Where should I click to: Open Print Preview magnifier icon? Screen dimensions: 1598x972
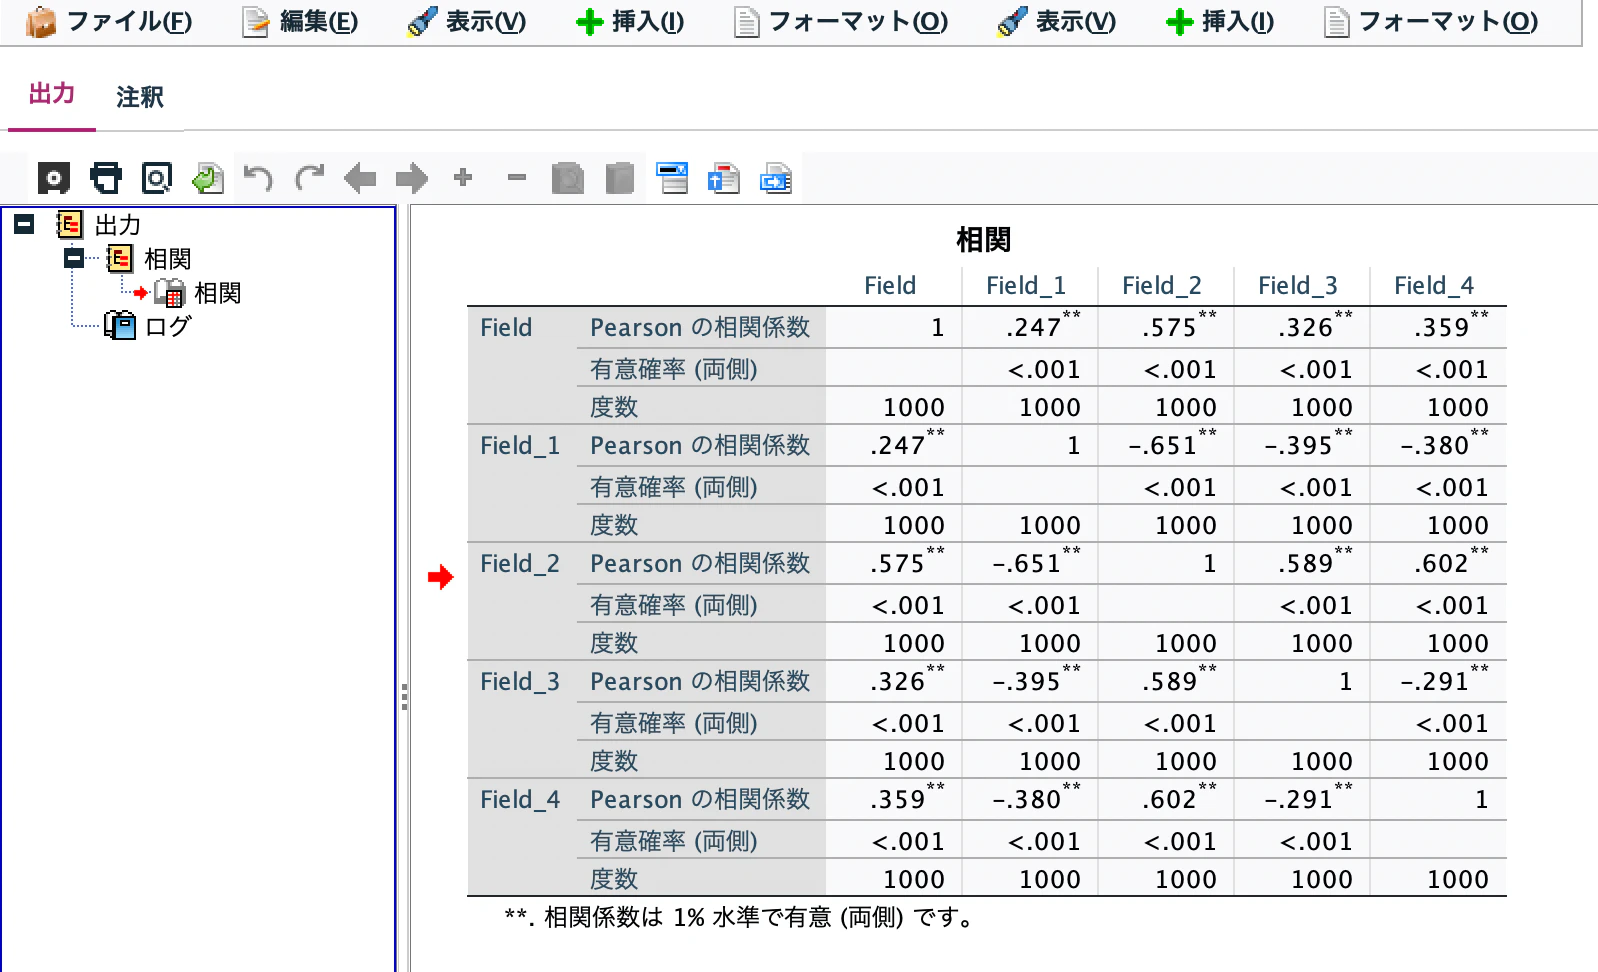pos(157,179)
